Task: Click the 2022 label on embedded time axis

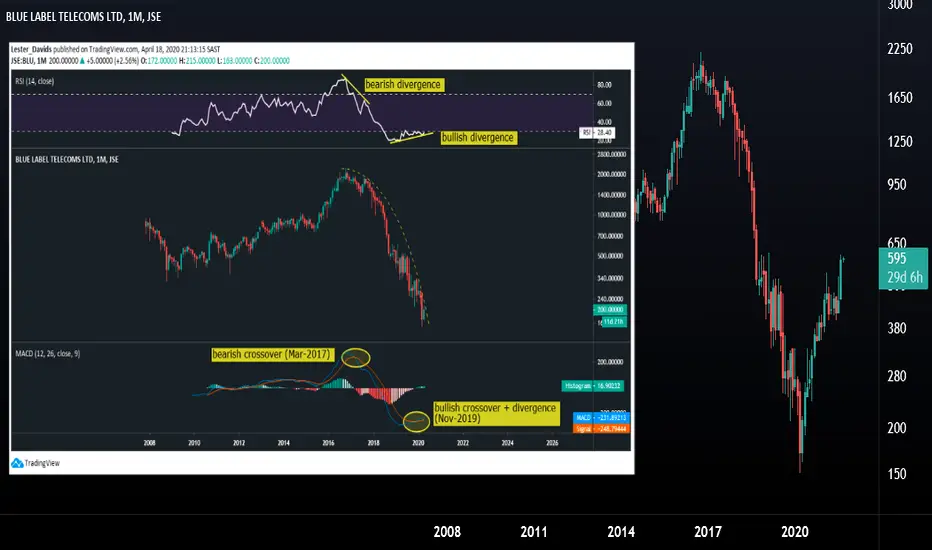Action: click(x=462, y=443)
